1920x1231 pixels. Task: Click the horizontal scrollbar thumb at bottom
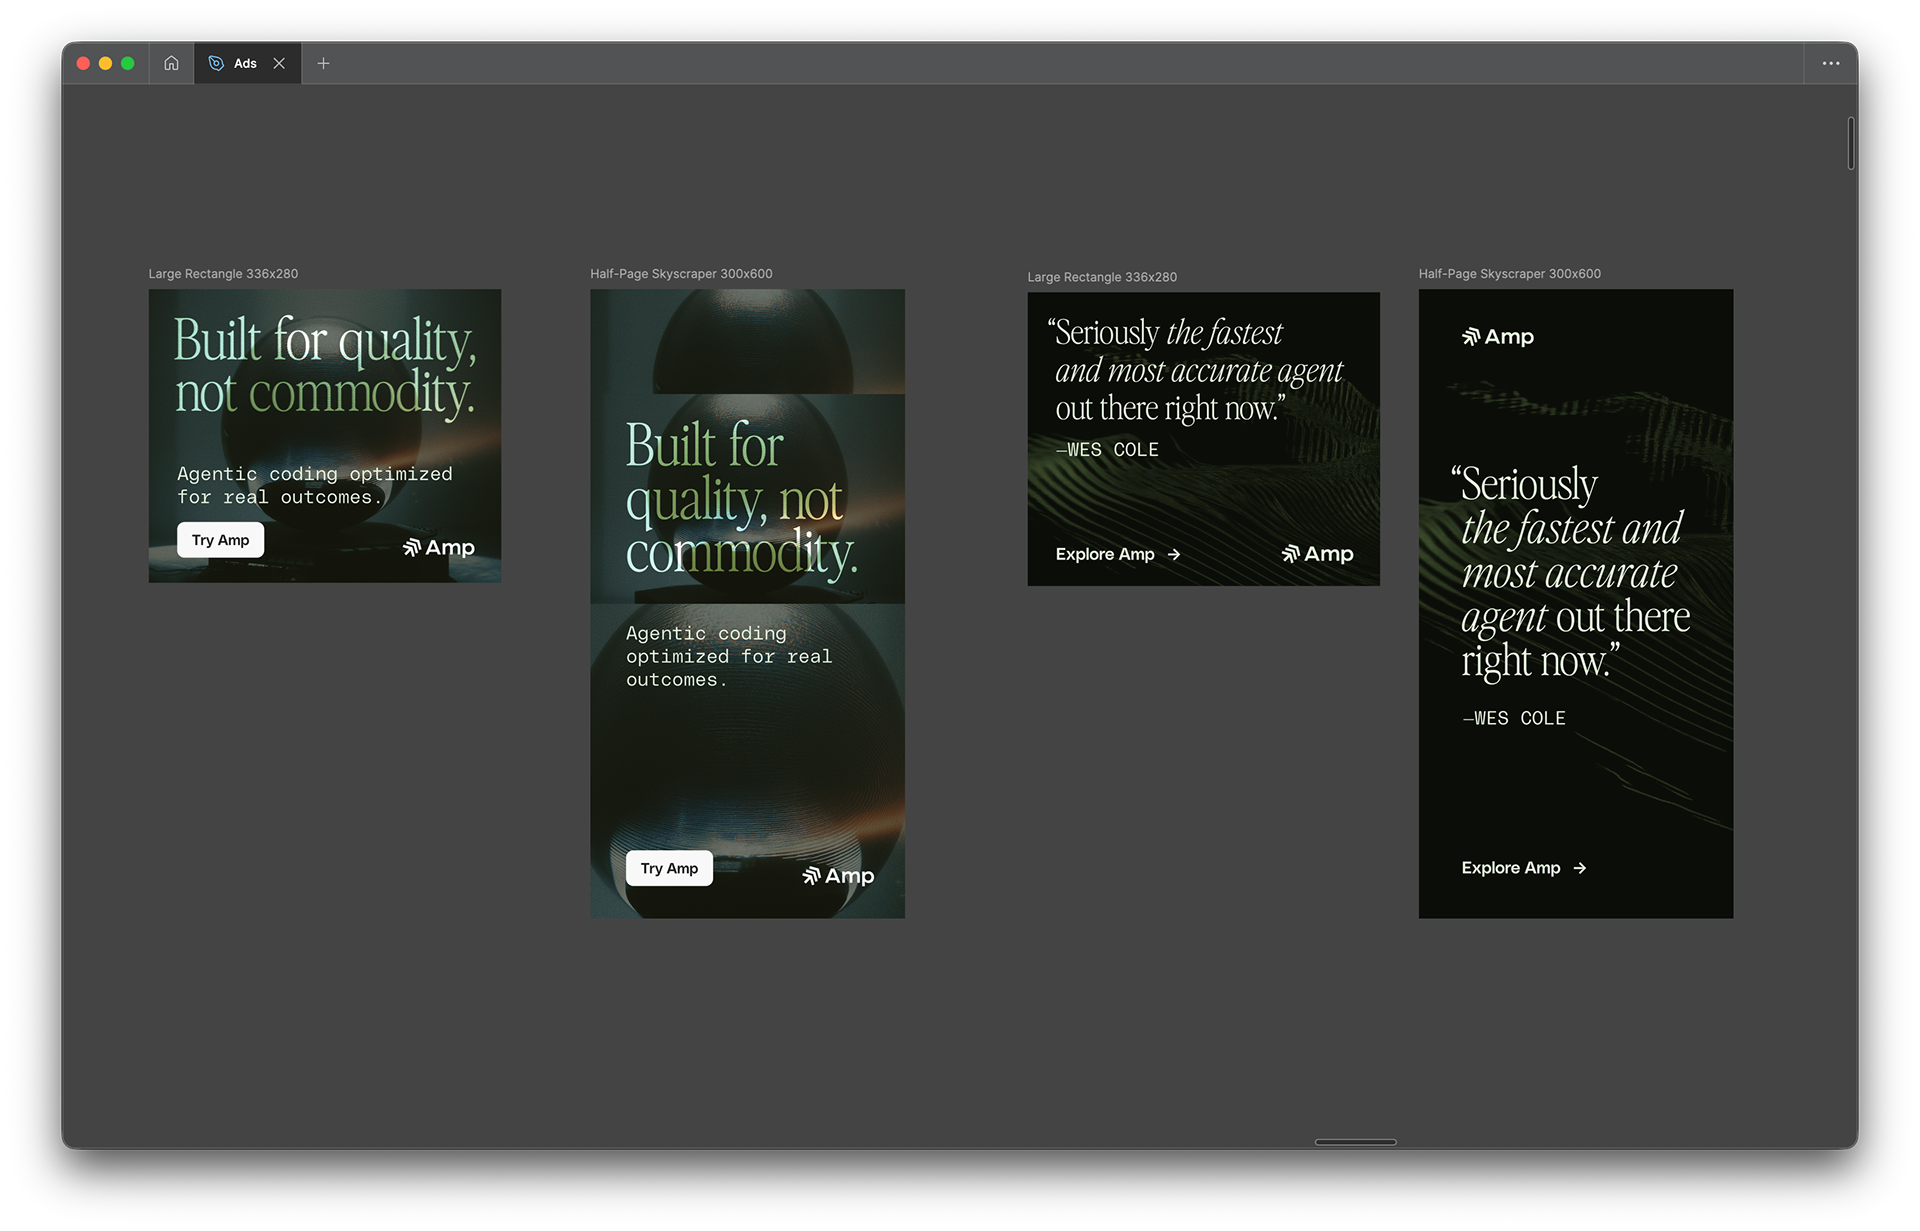click(x=1355, y=1141)
